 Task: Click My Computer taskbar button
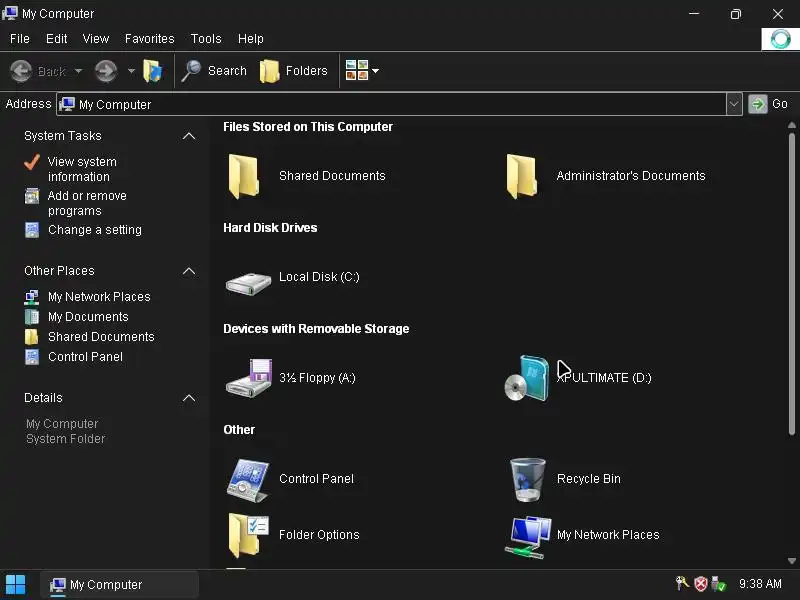click(120, 585)
